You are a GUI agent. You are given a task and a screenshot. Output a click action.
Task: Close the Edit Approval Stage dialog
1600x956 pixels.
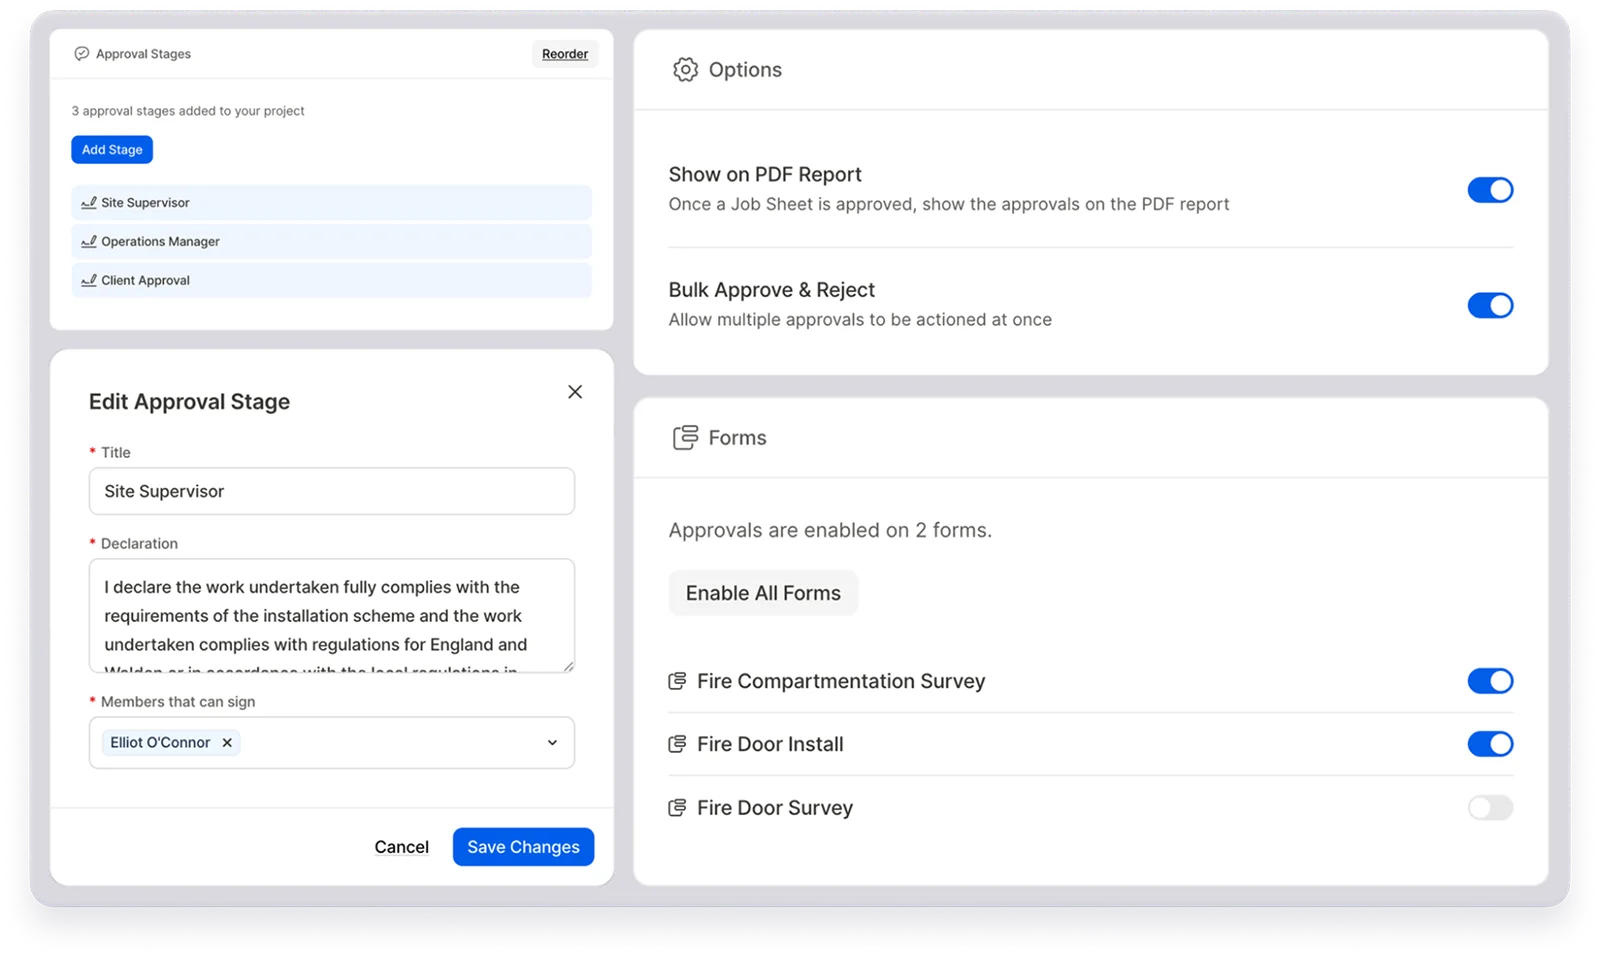(x=575, y=392)
